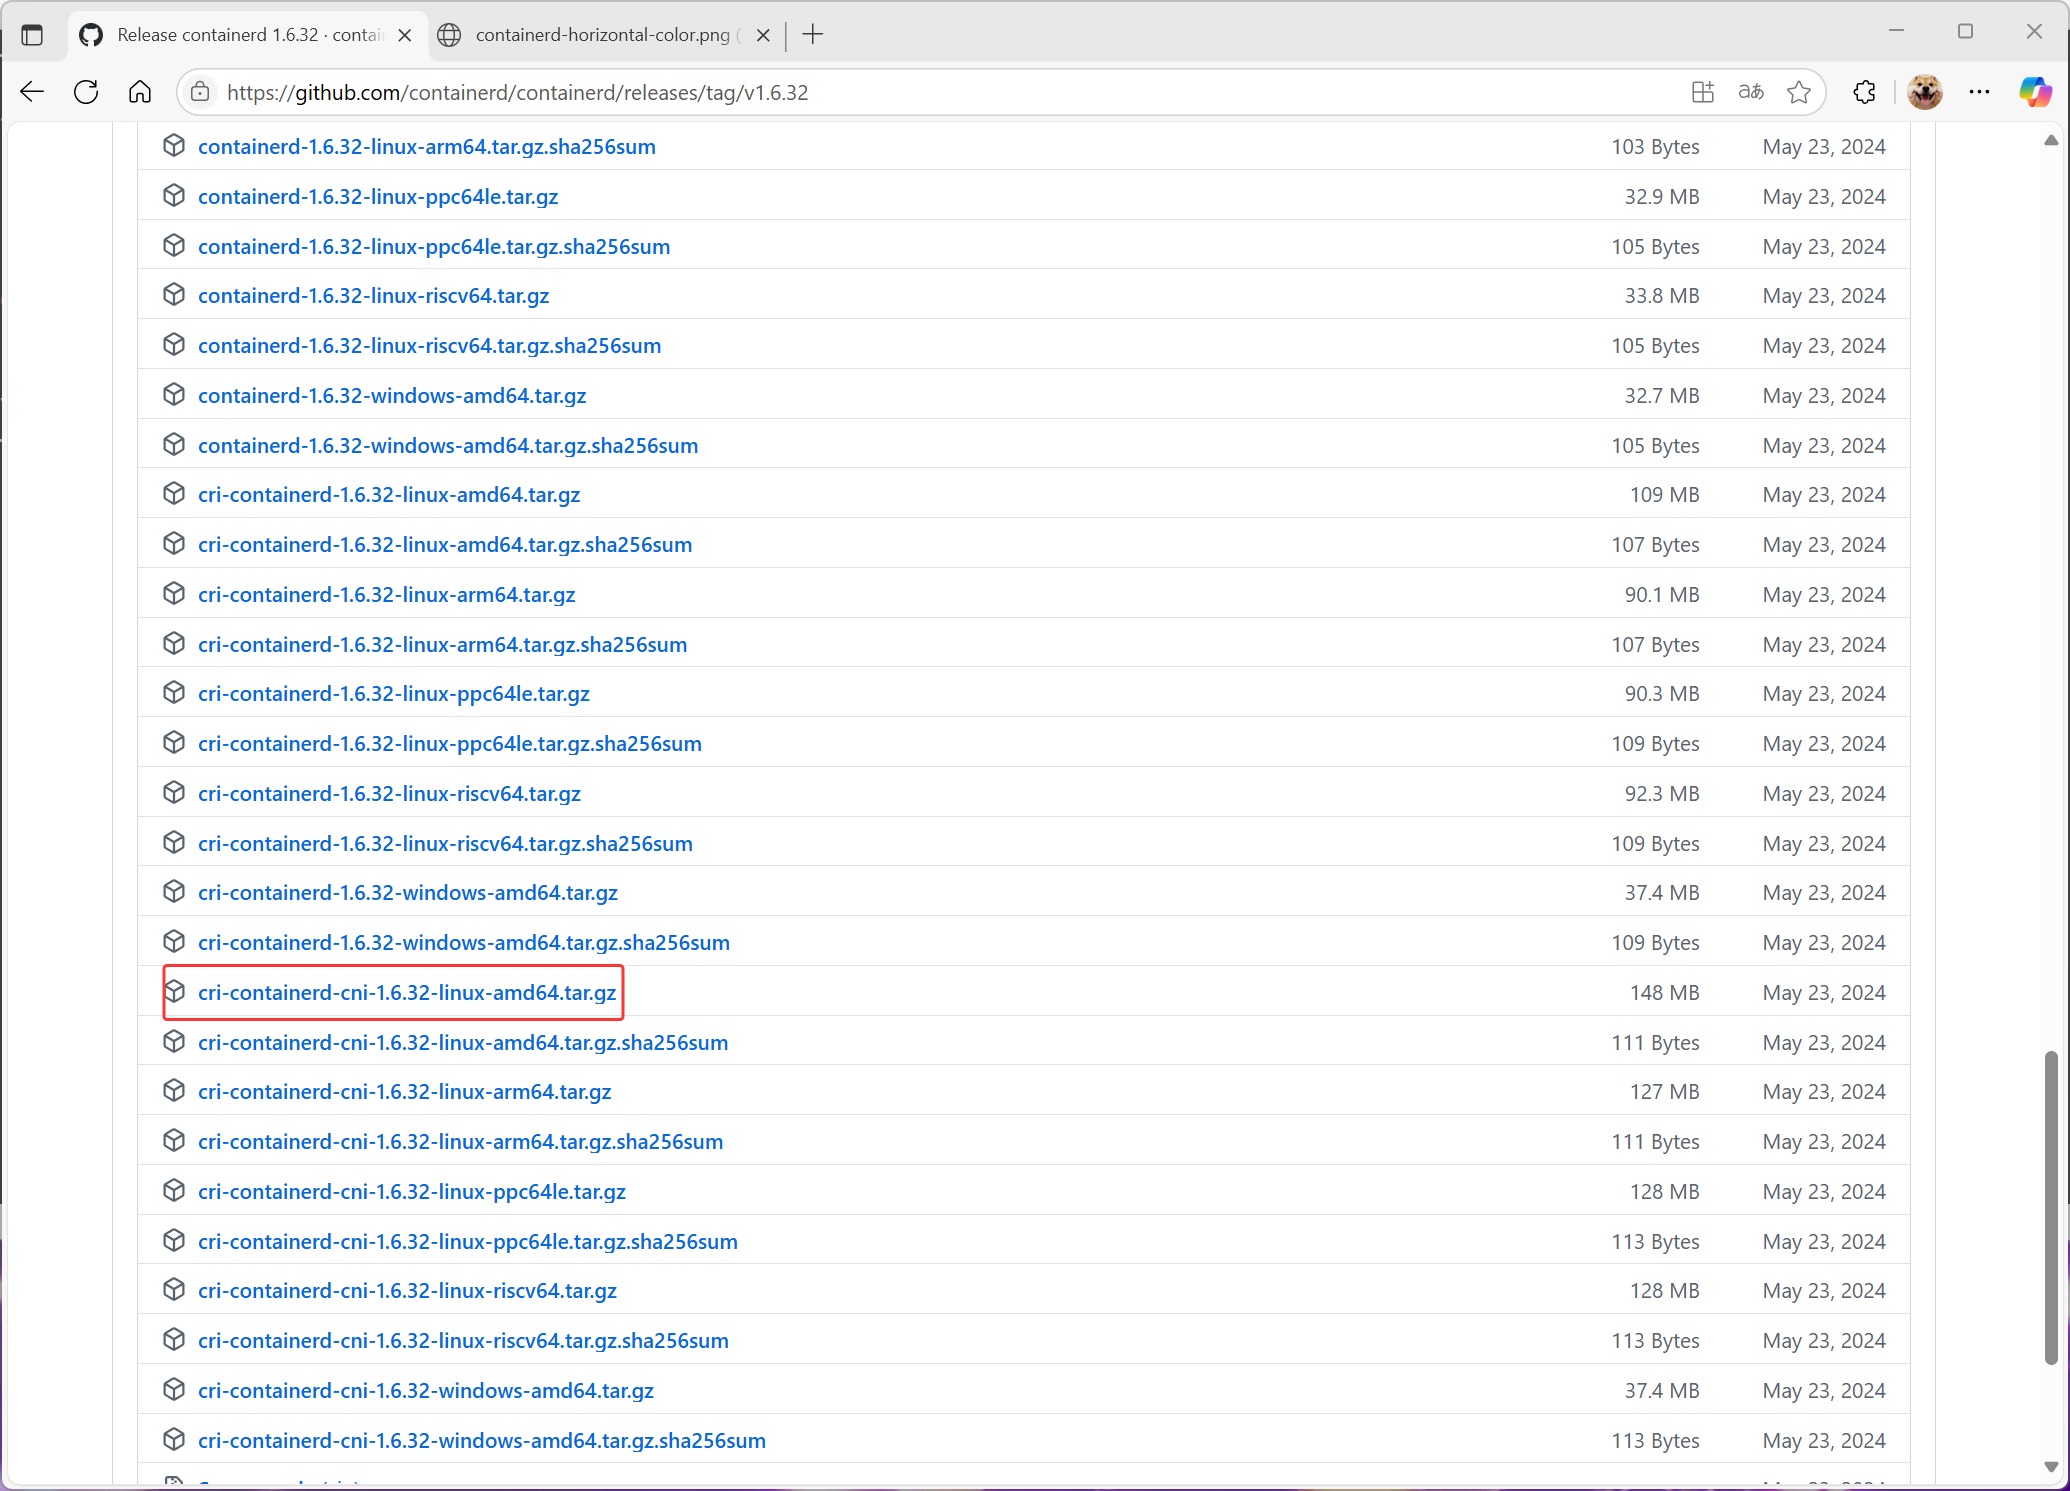The width and height of the screenshot is (2070, 1491).
Task: Click the browser back arrow
Action: [32, 92]
